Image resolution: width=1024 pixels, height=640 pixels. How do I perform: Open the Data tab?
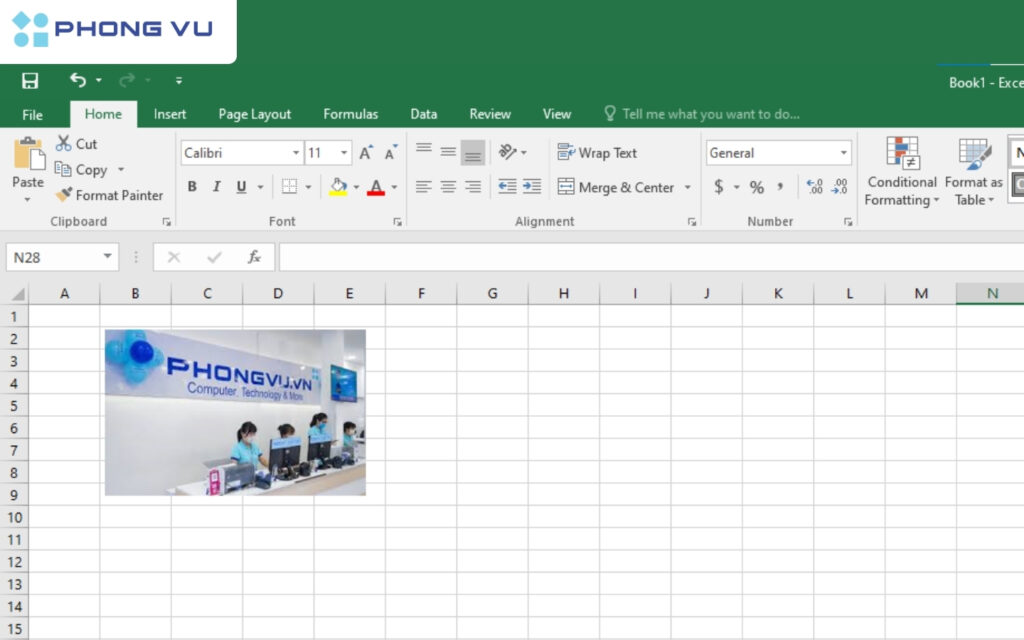tap(424, 114)
